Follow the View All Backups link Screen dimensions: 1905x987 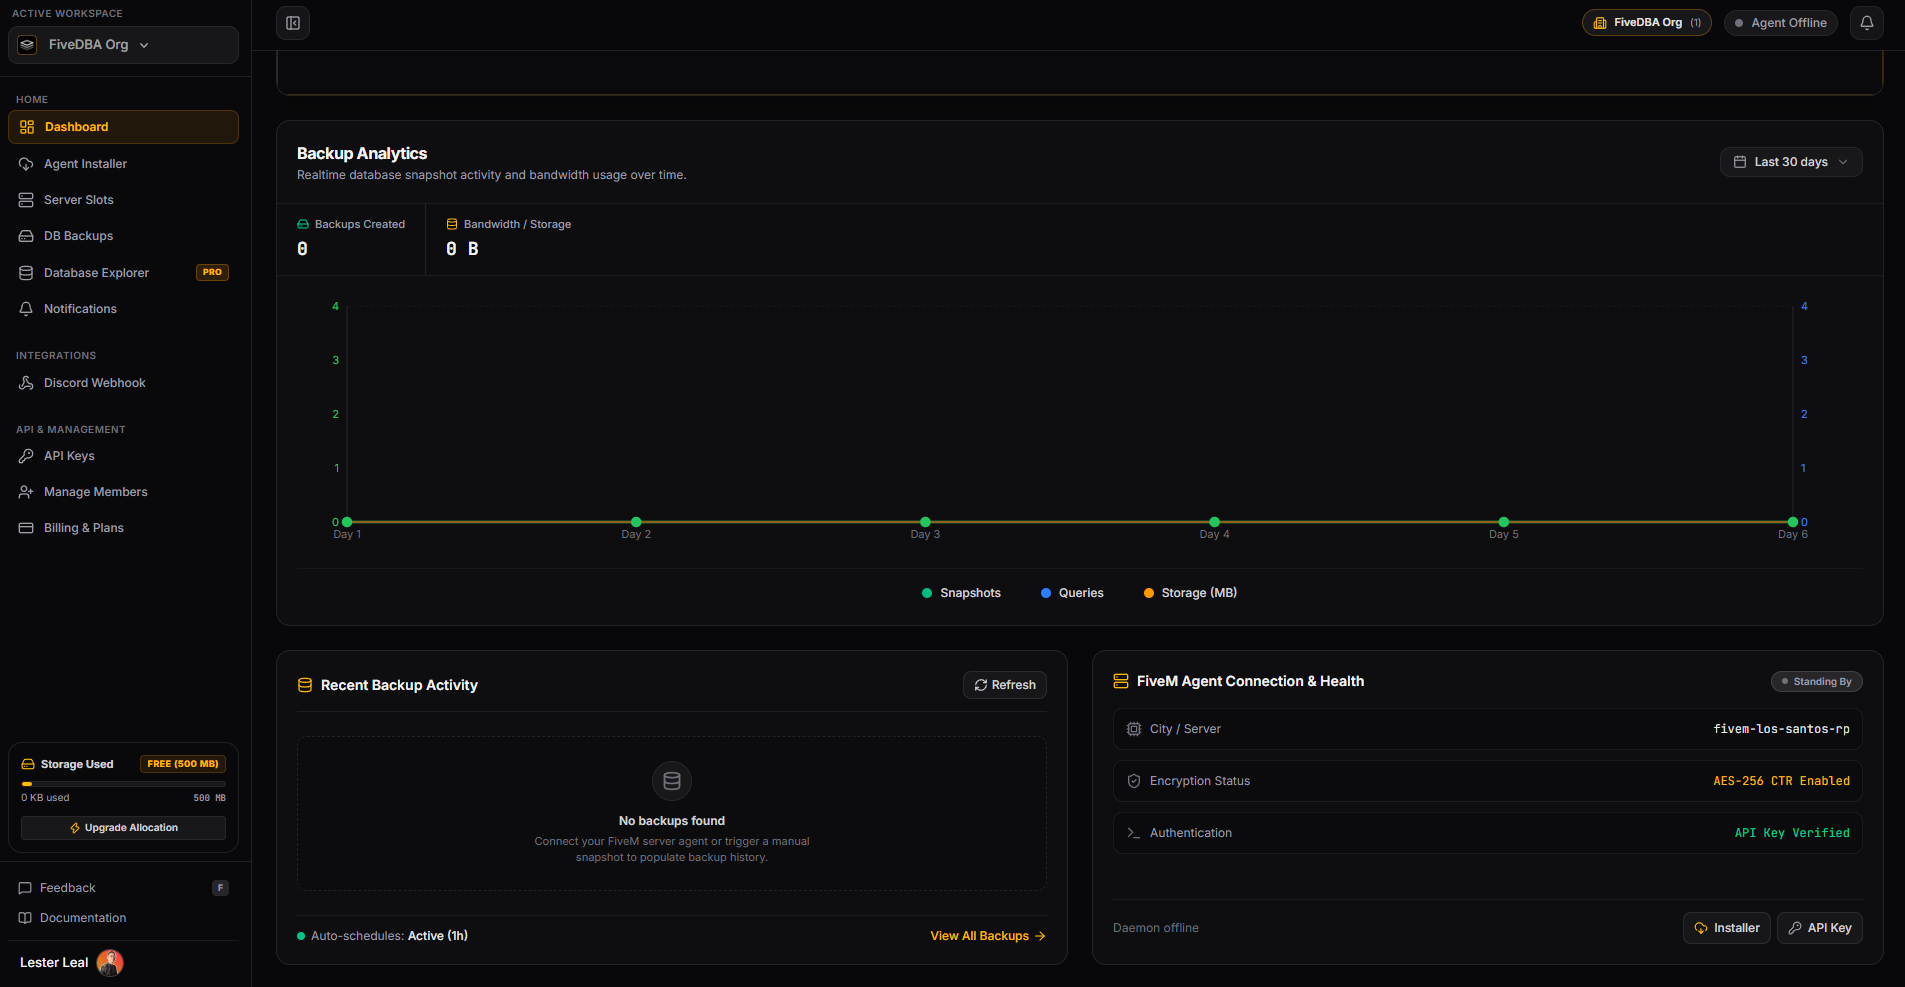click(988, 936)
